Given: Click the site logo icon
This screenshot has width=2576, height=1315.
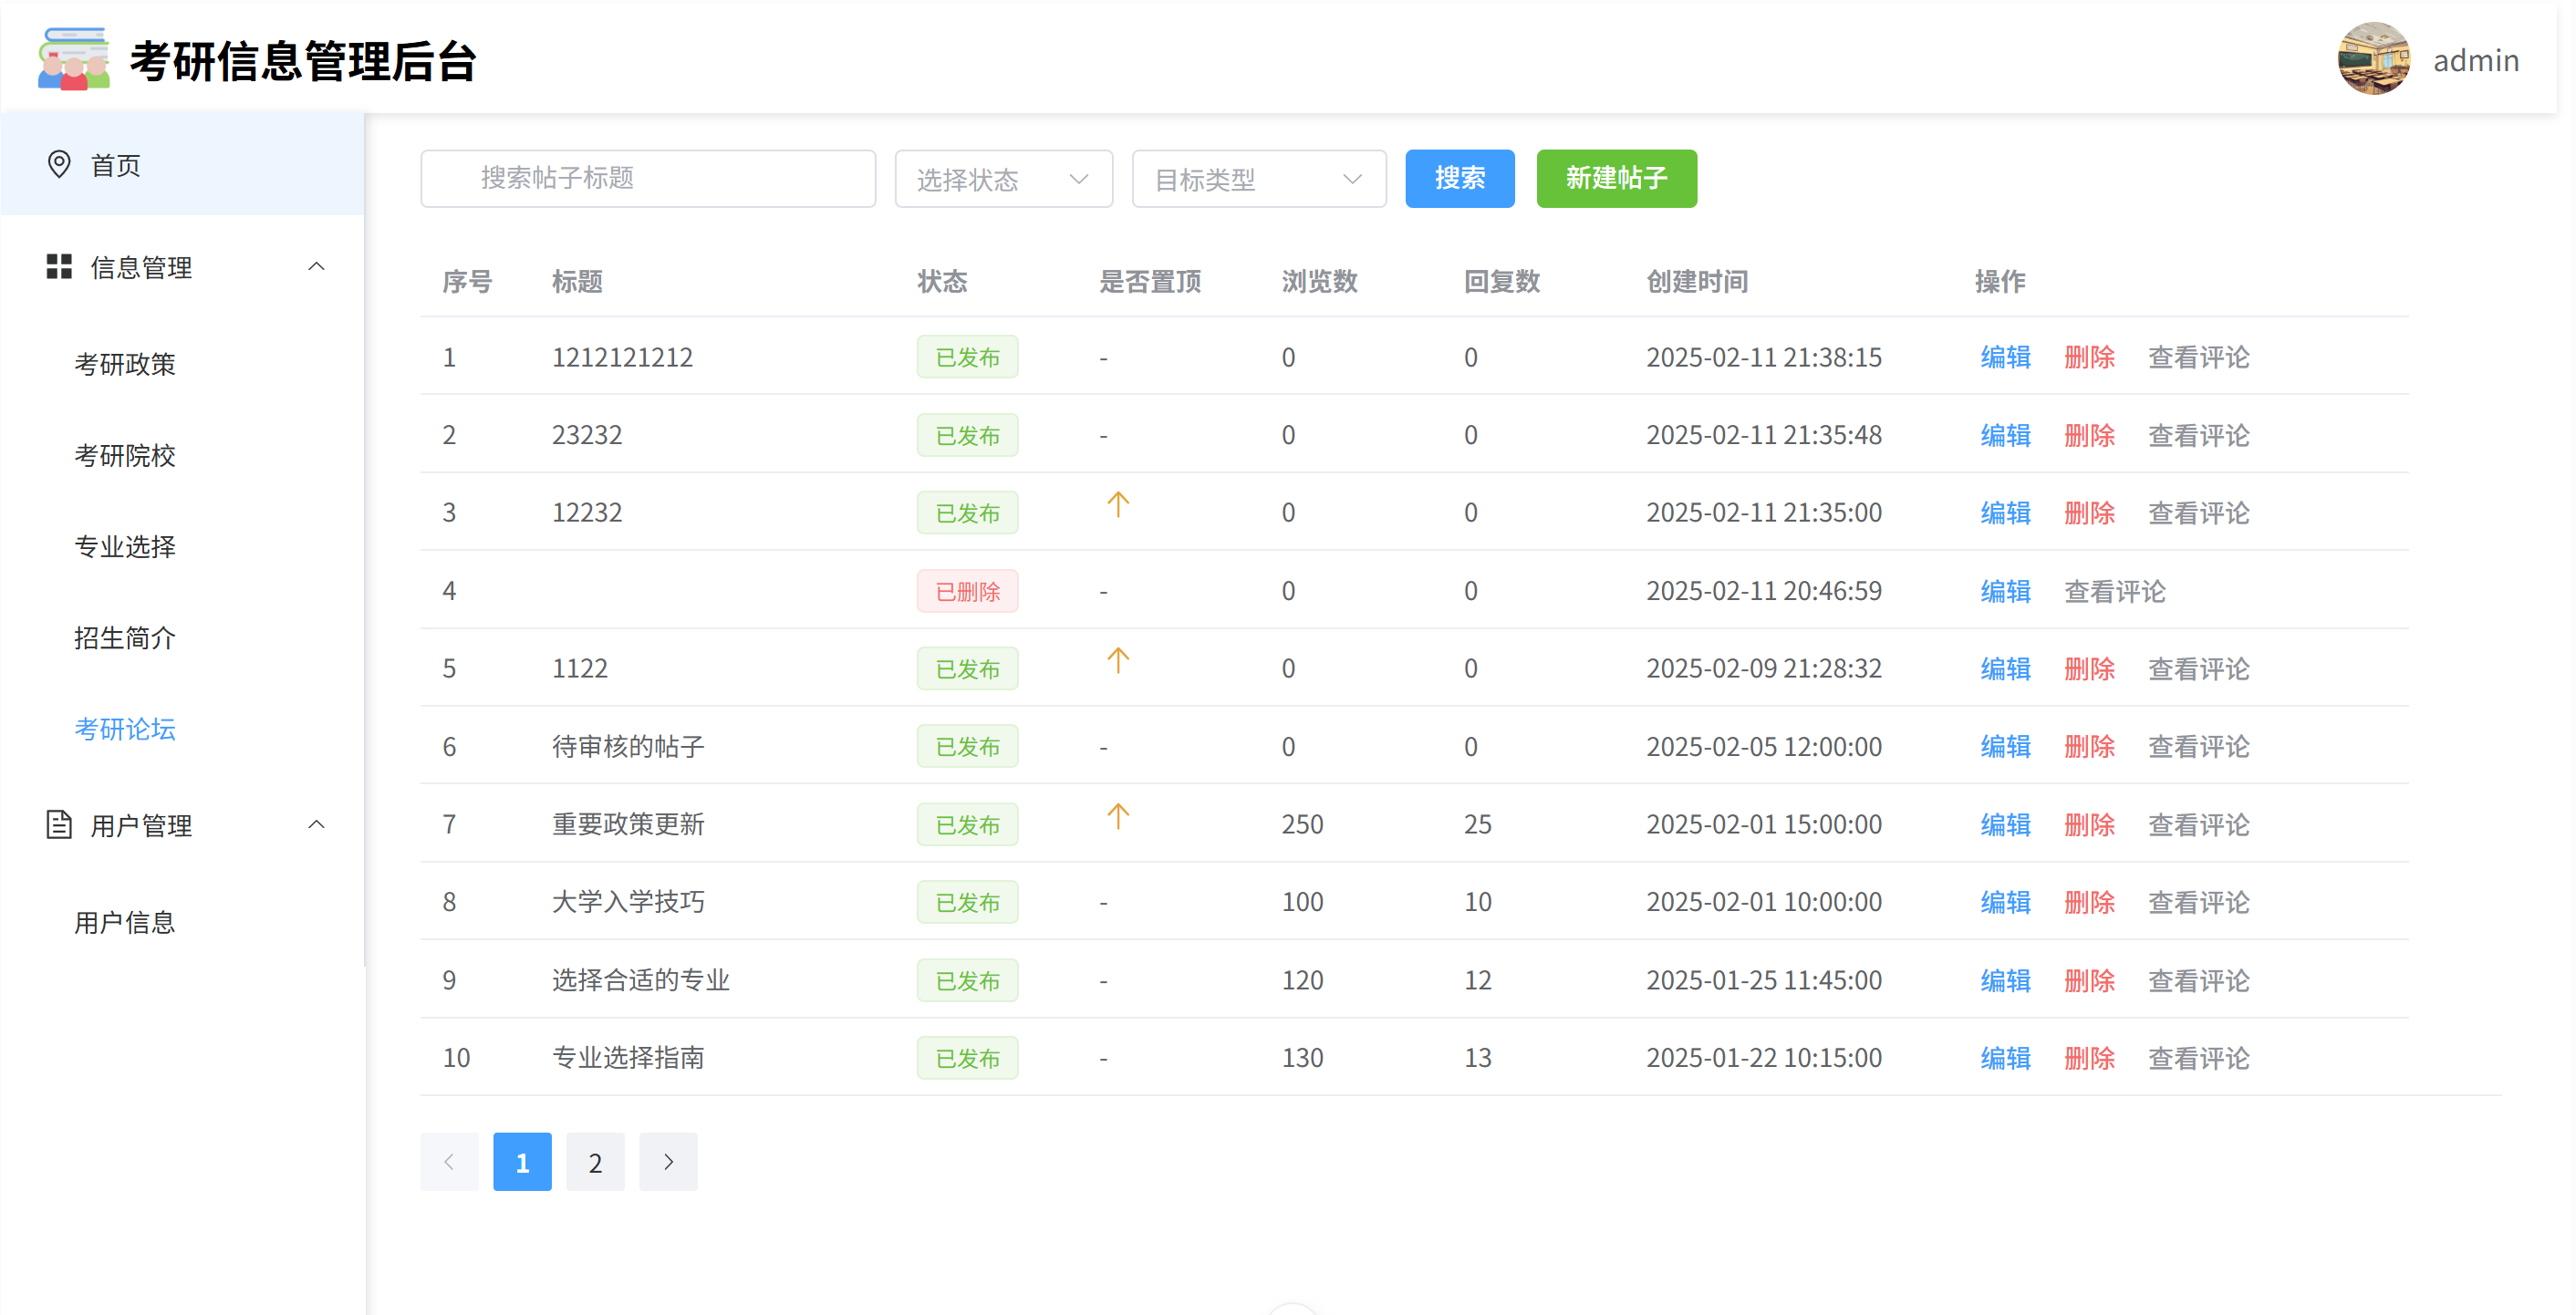Looking at the screenshot, I should [73, 59].
